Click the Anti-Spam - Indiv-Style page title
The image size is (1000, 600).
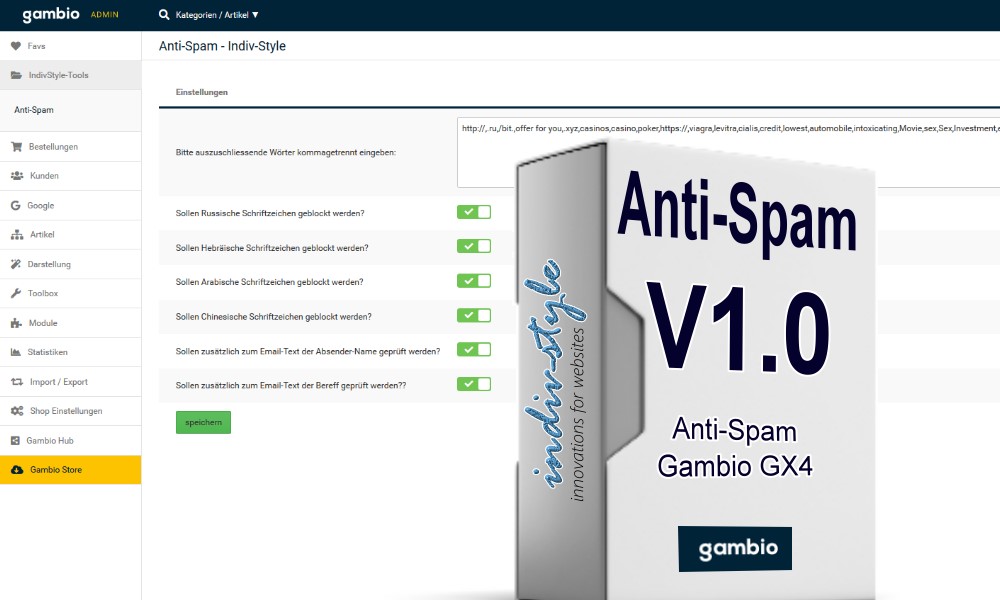click(223, 46)
